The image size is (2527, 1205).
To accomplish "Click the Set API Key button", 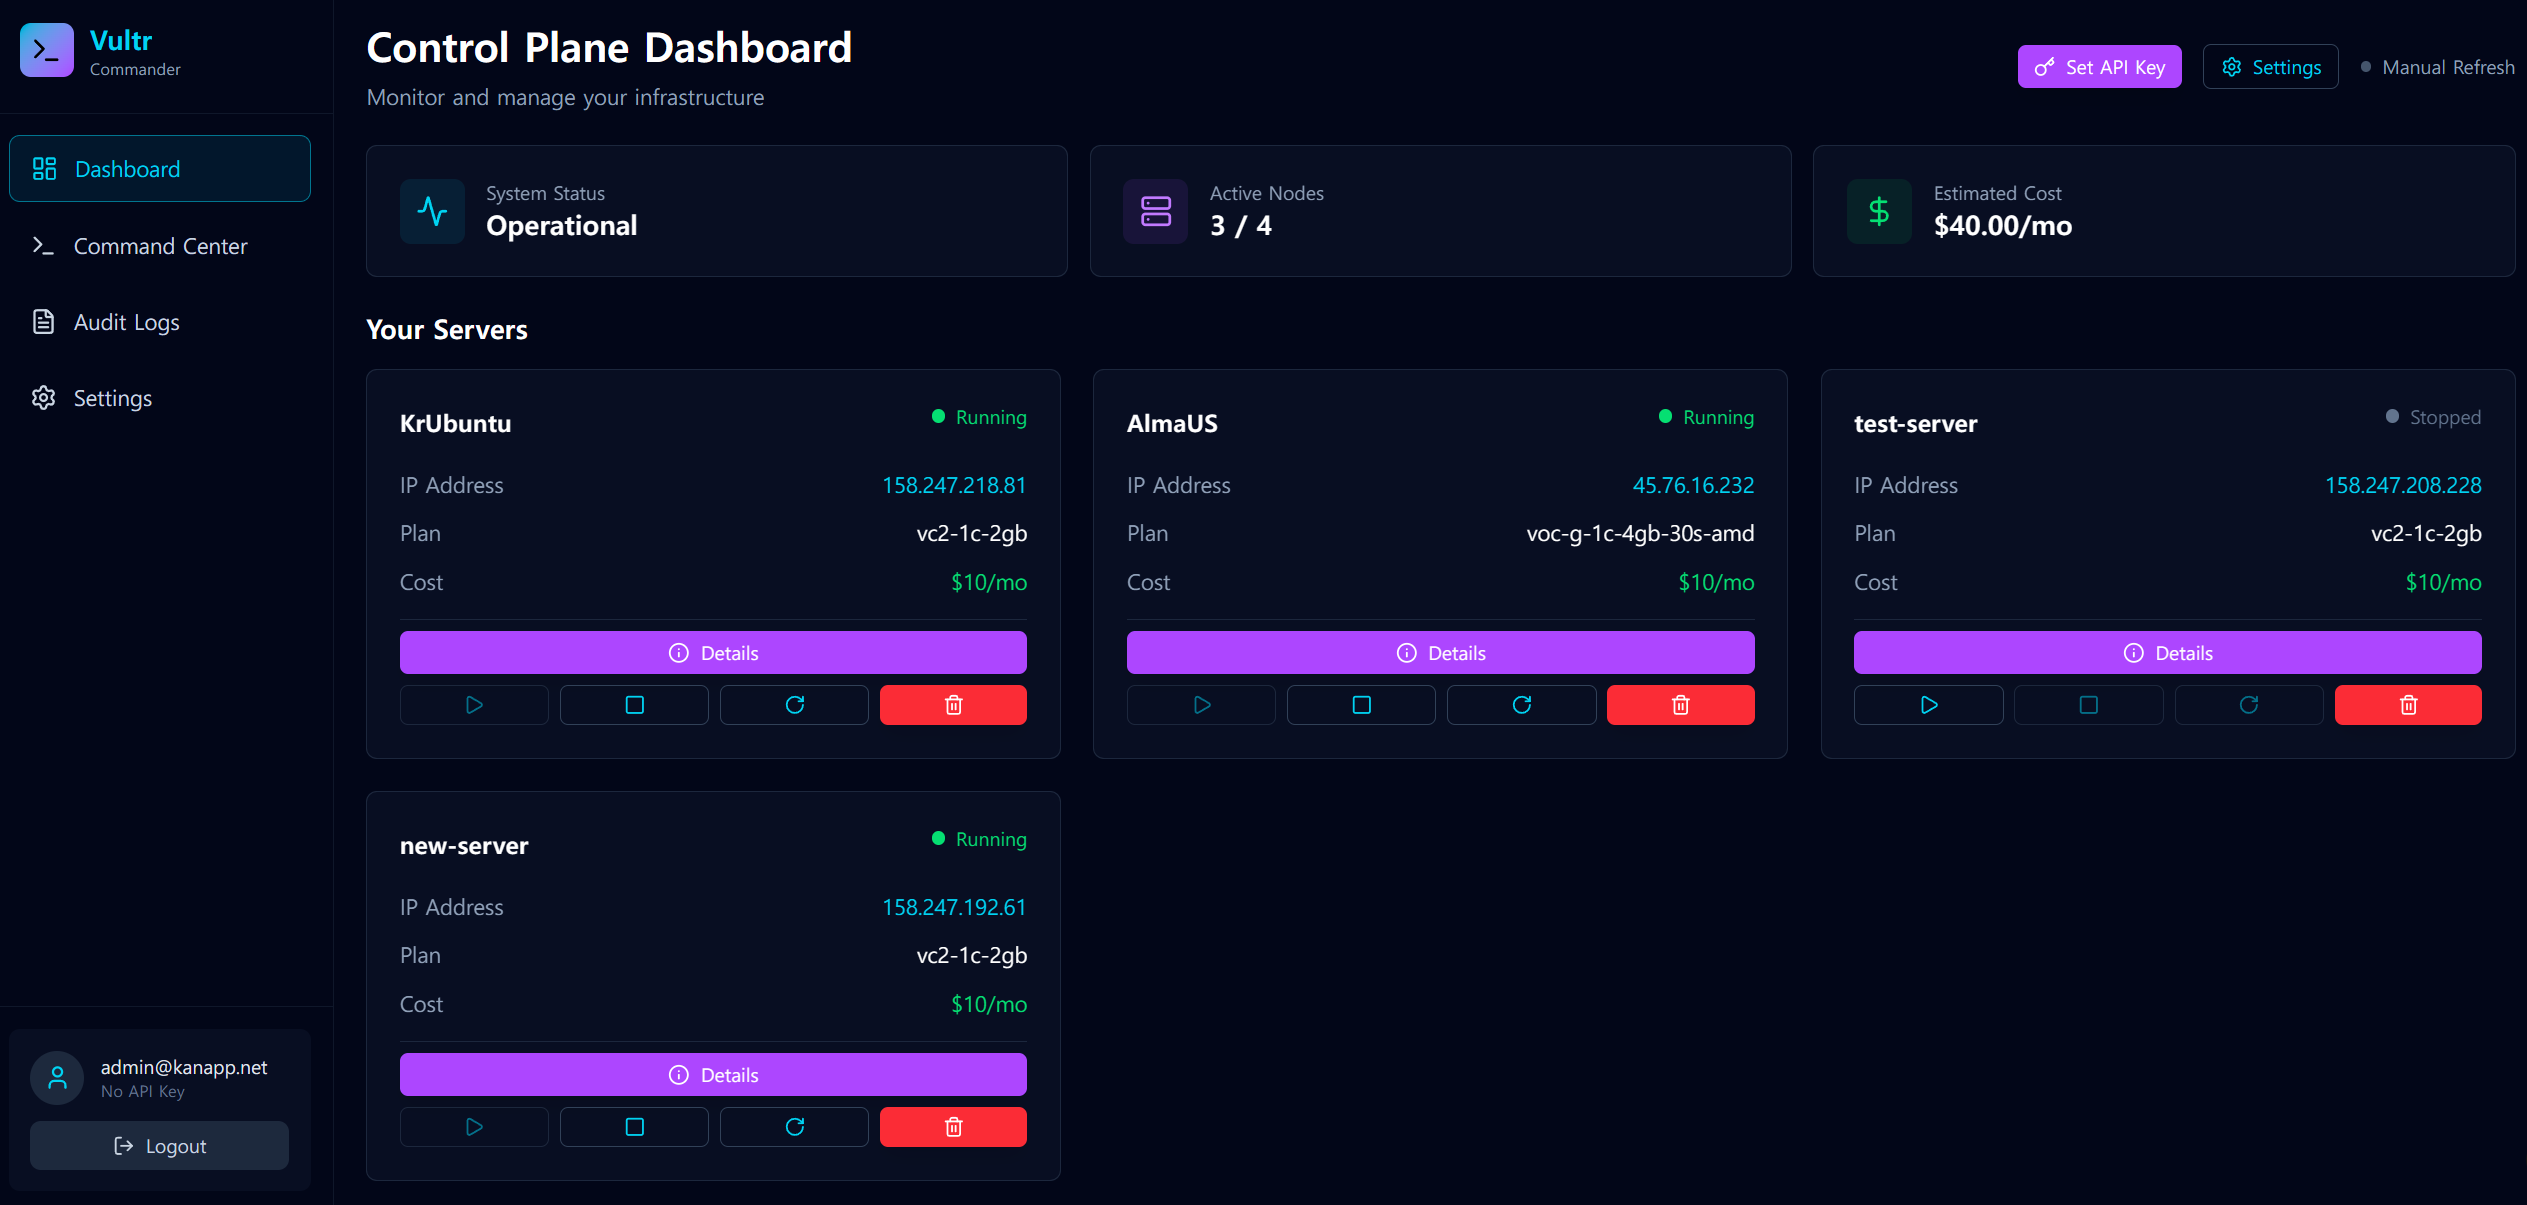I will pyautogui.click(x=2099, y=67).
